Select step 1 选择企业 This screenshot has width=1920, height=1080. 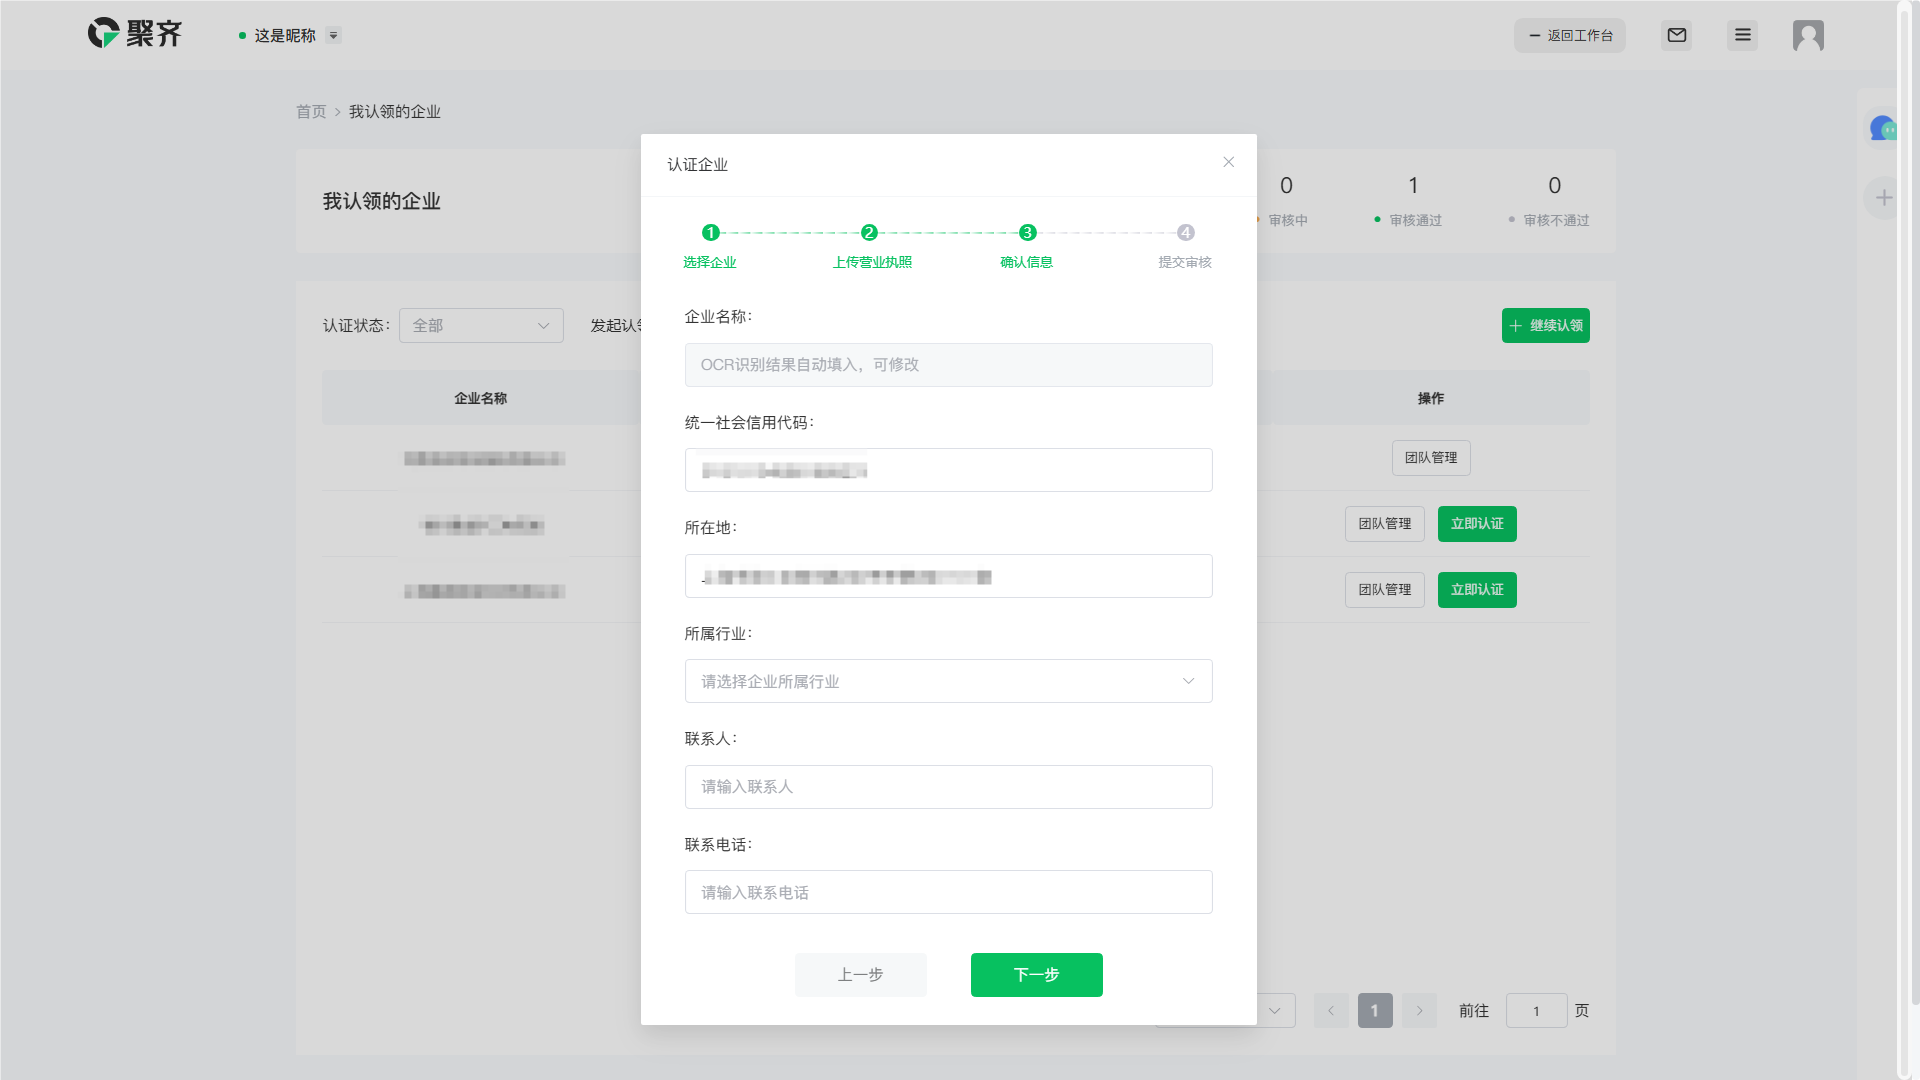click(x=710, y=246)
